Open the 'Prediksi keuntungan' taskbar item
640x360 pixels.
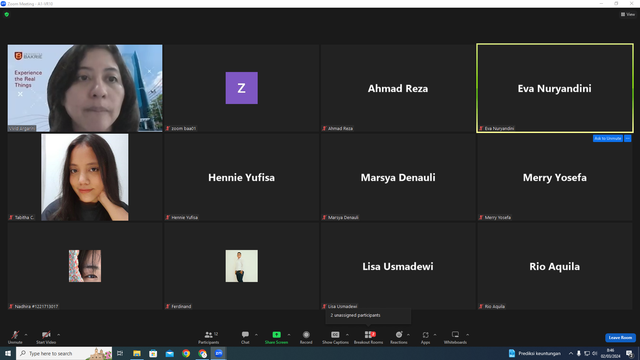[535, 353]
